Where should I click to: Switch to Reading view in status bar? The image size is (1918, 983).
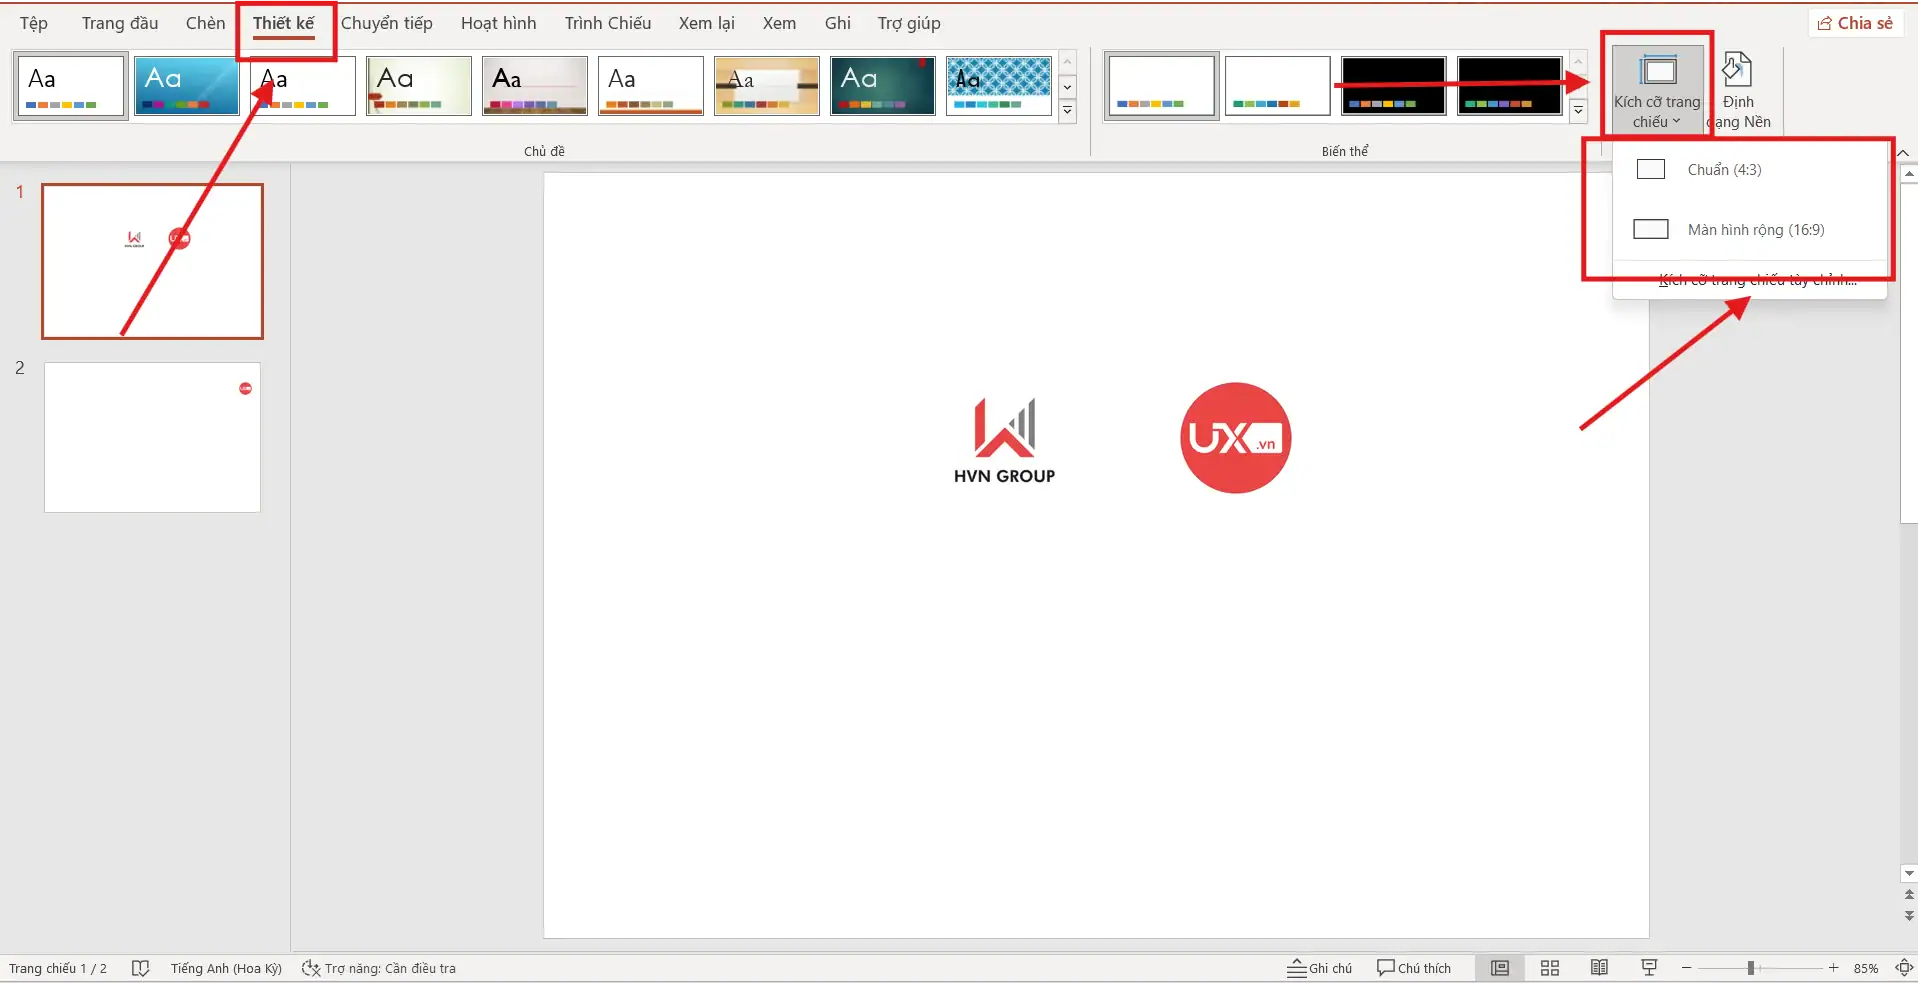pyautogui.click(x=1599, y=968)
